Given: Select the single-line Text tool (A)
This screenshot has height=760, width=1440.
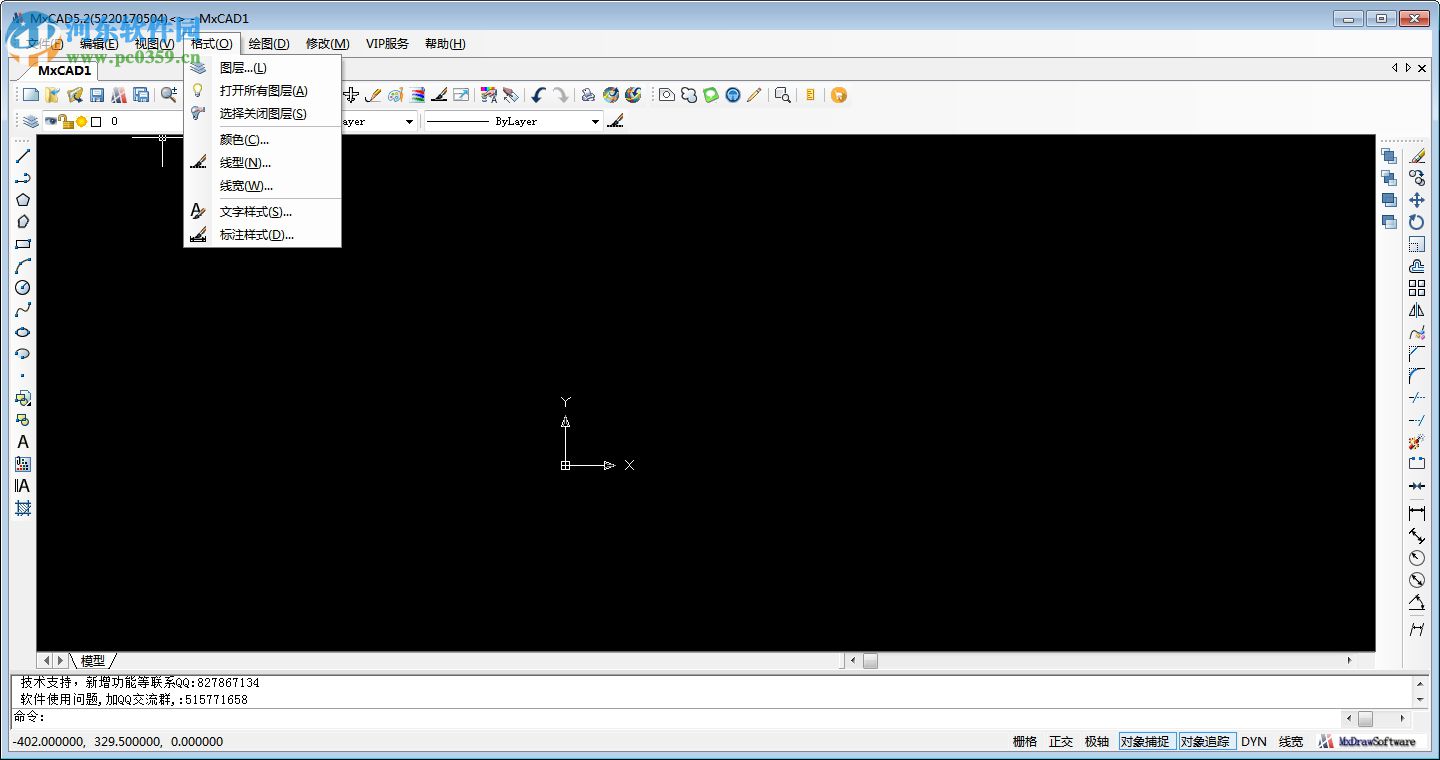Looking at the screenshot, I should pyautogui.click(x=22, y=442).
